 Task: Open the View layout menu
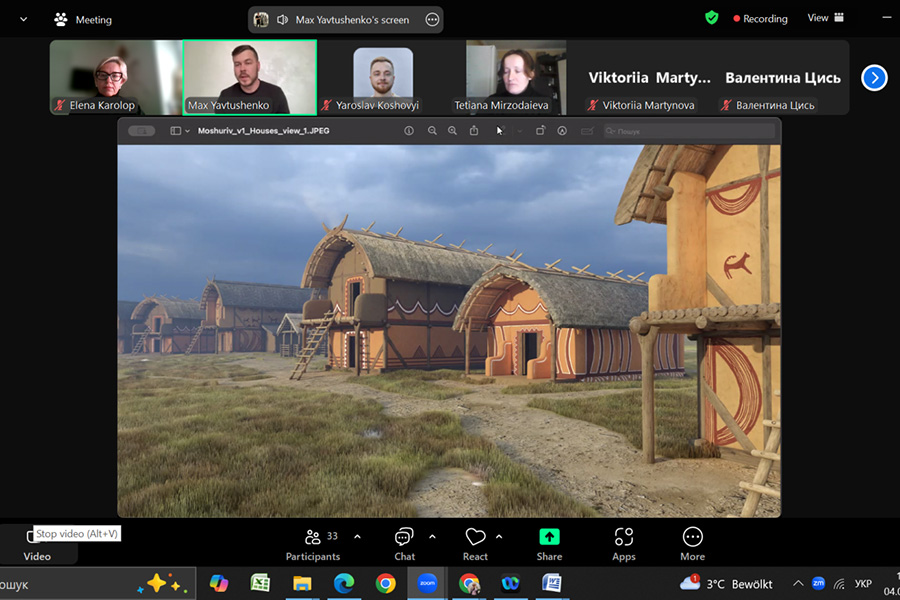pos(825,18)
